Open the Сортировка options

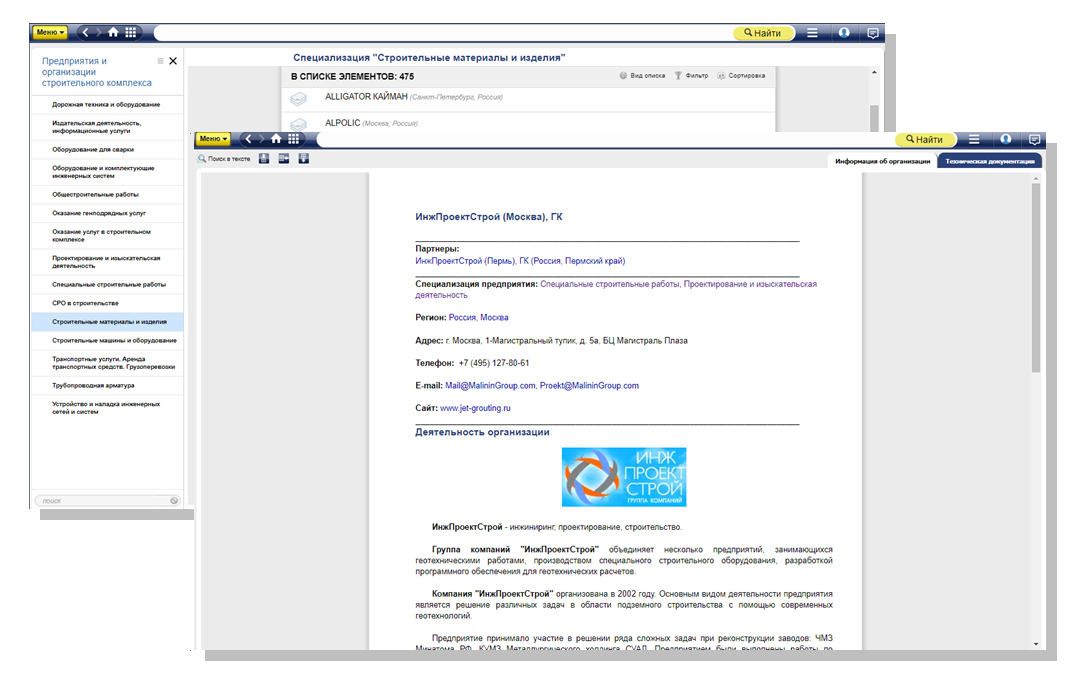pos(741,76)
